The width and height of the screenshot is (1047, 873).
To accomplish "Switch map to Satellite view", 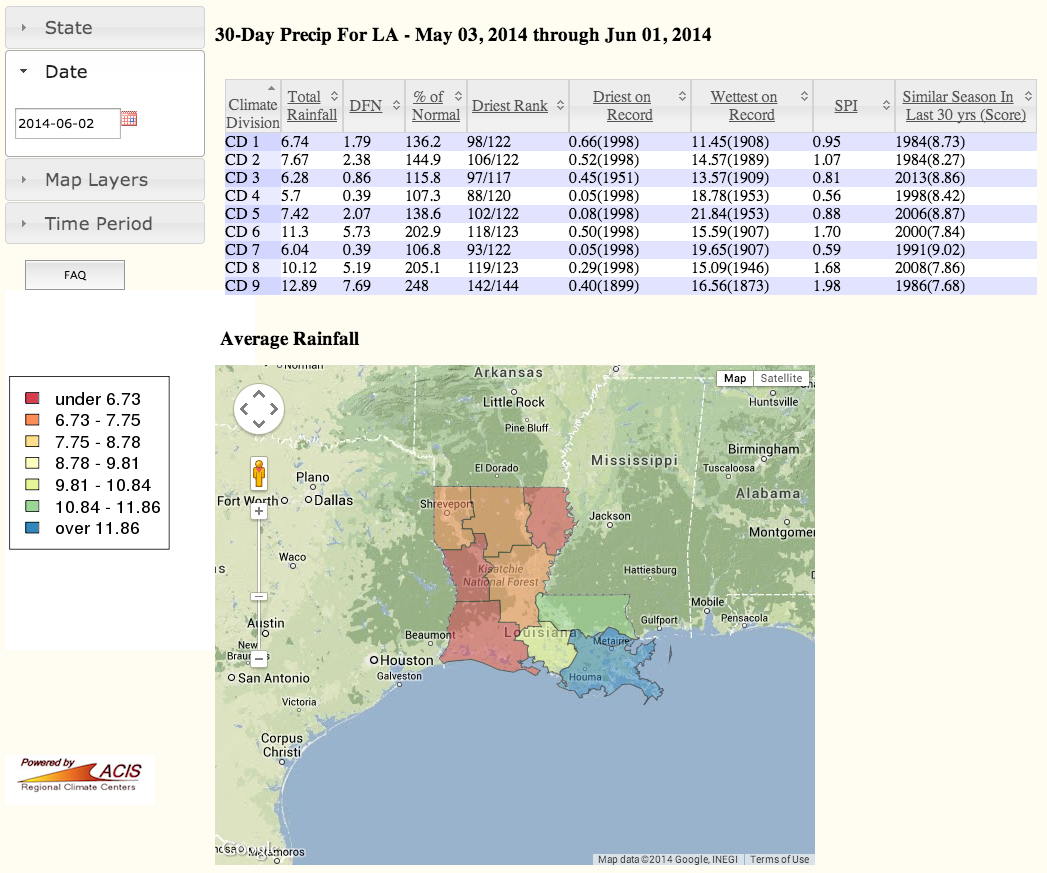I will 781,378.
